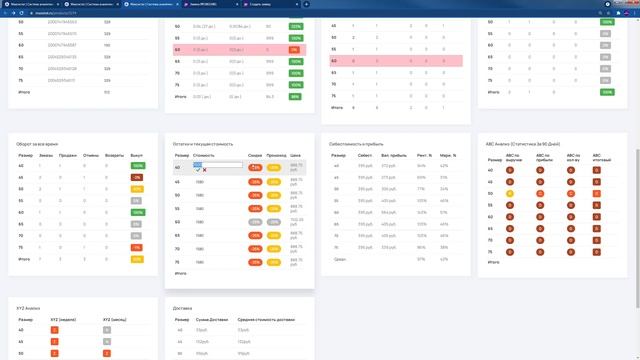
Task: Click the cost input field for size 40
Action: pos(218,164)
